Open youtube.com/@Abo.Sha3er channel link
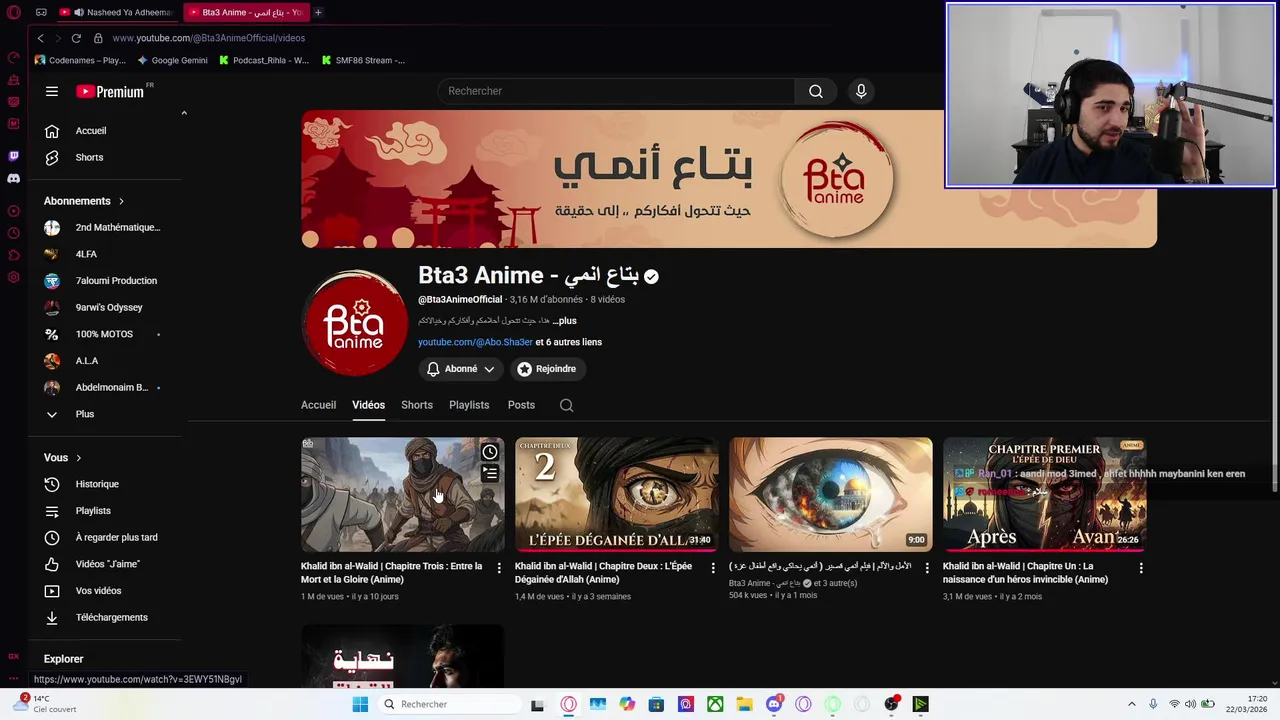 (x=475, y=342)
